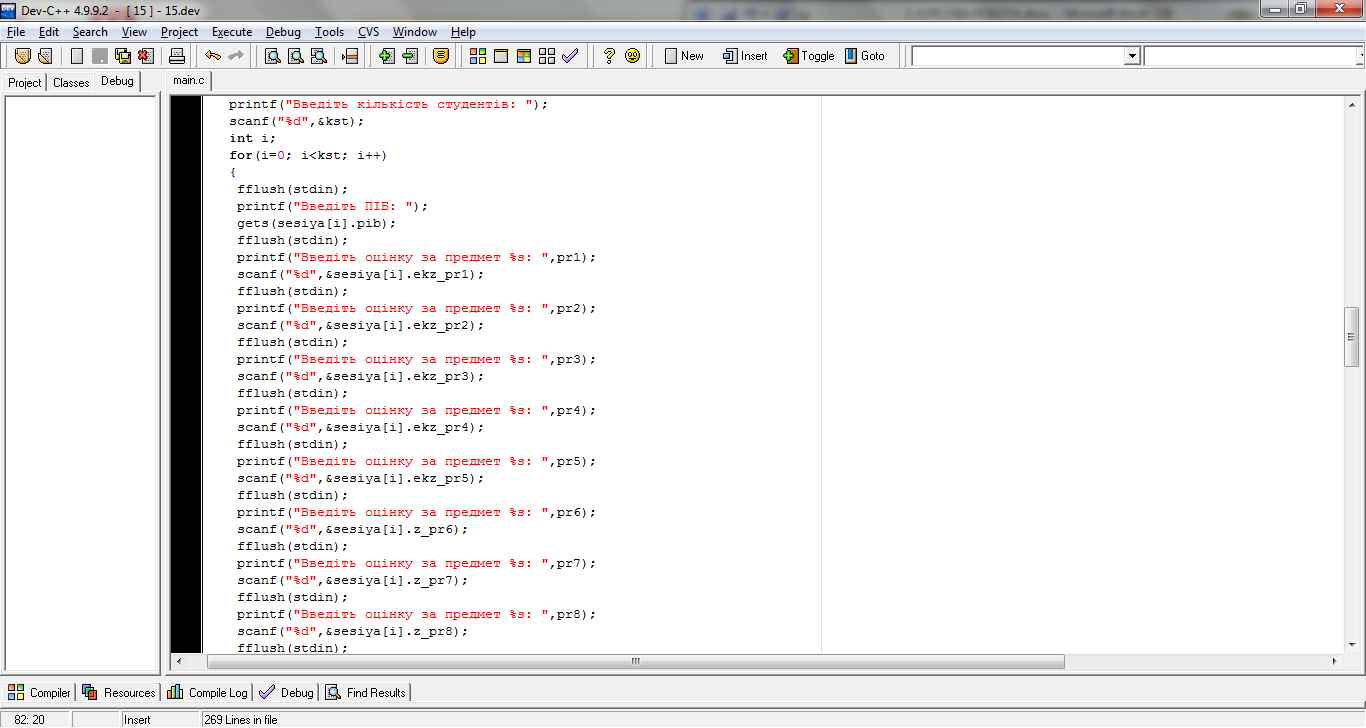The width and height of the screenshot is (1366, 728).
Task: Select the main.c editor tab
Action: click(189, 80)
